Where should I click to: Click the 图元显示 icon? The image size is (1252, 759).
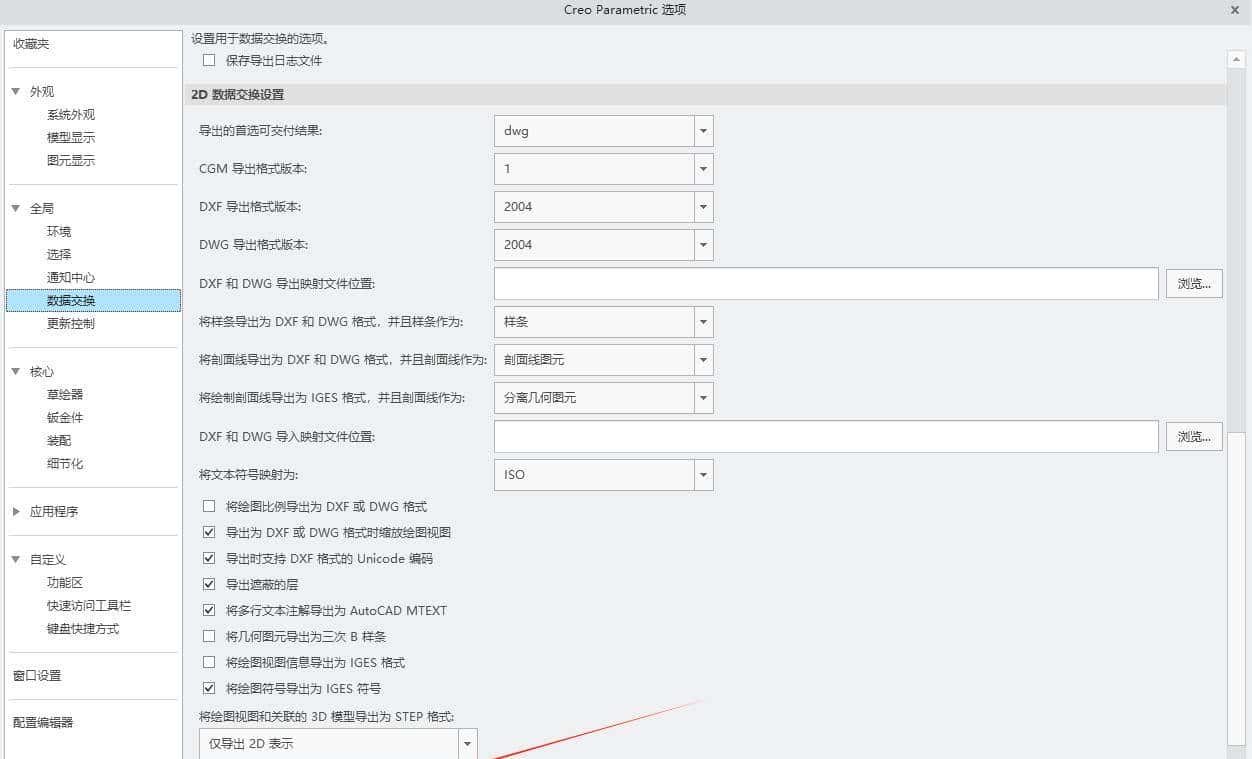70,160
